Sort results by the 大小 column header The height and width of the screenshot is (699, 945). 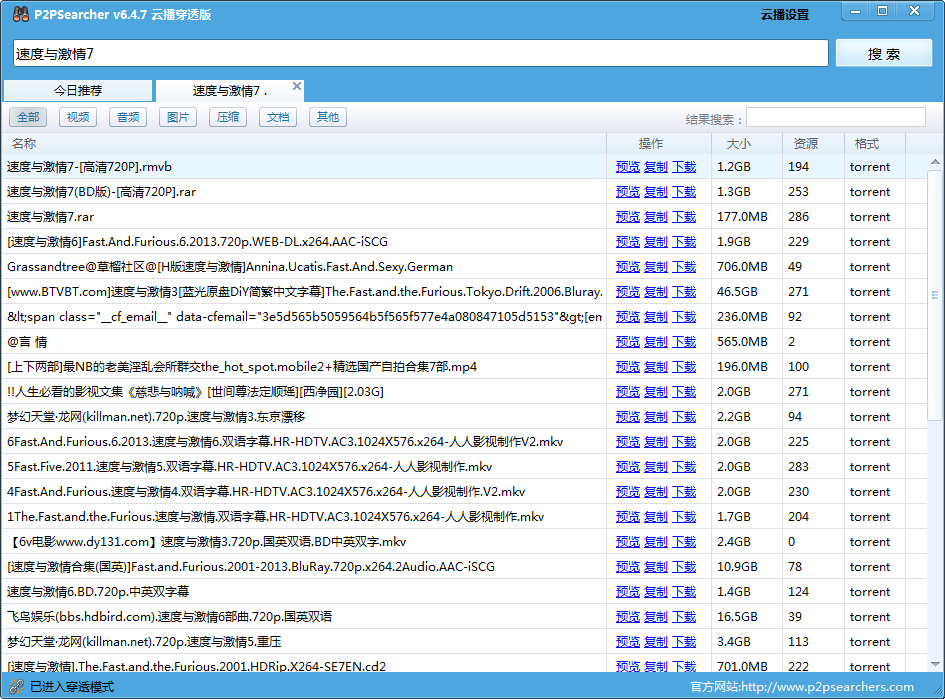click(x=738, y=144)
